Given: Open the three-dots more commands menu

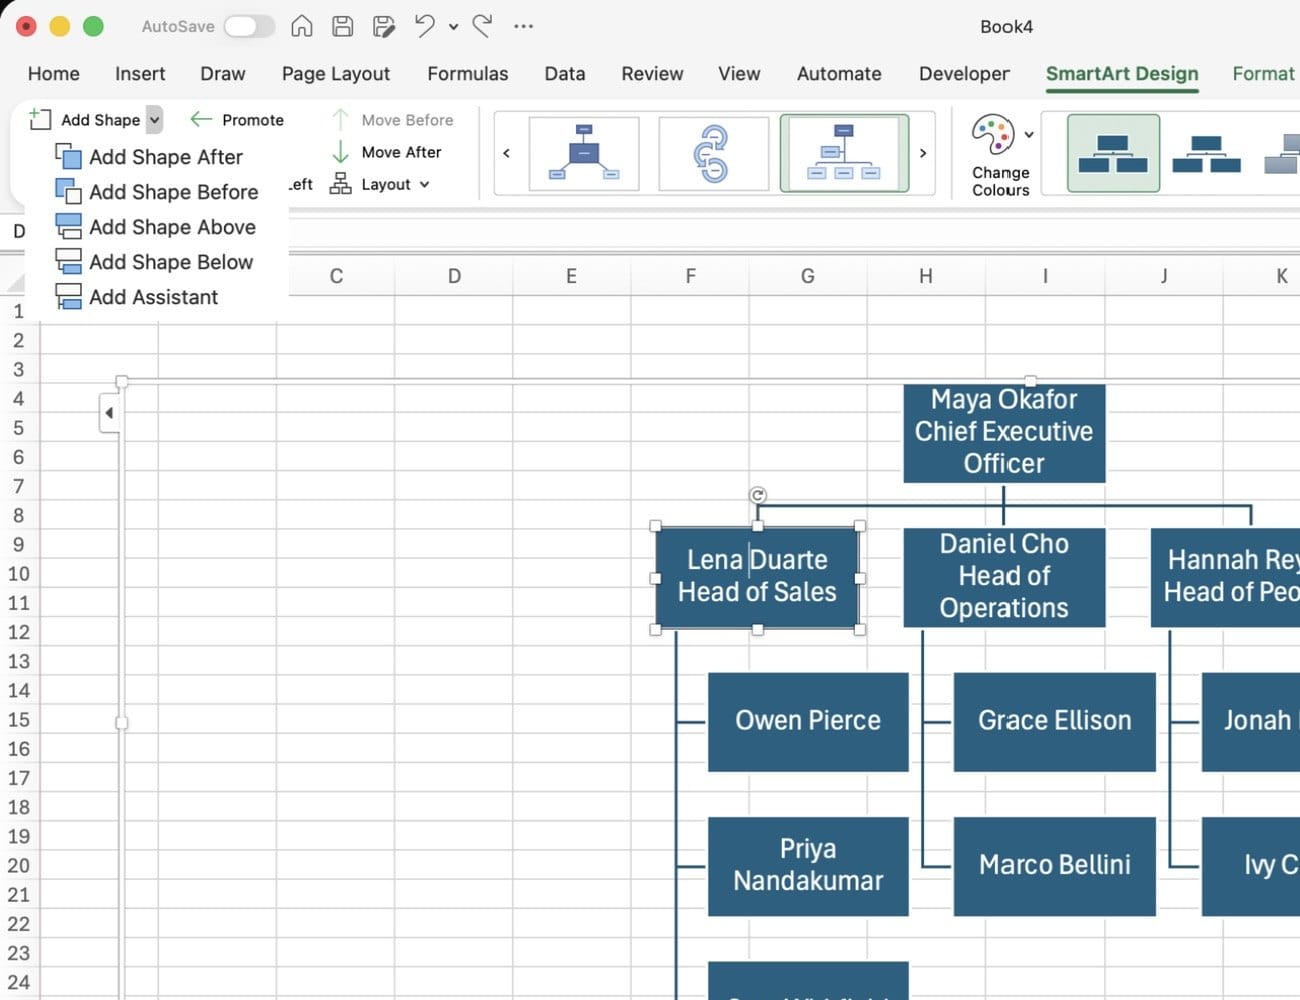Looking at the screenshot, I should (x=523, y=26).
